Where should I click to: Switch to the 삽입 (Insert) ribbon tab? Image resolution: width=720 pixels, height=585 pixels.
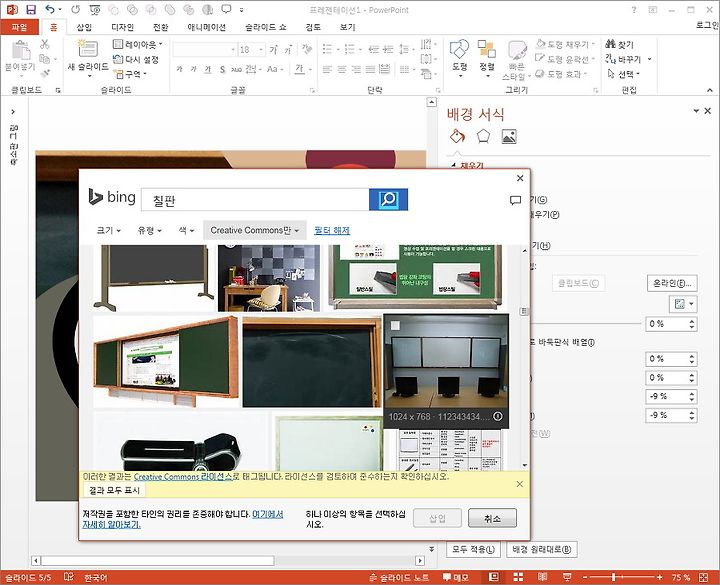coord(84,27)
